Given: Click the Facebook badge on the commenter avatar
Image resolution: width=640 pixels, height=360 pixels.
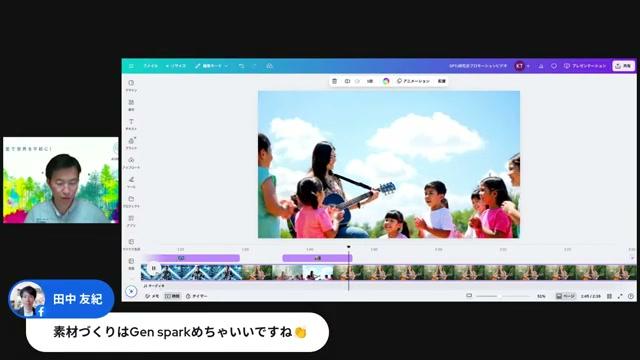Looking at the screenshot, I should coord(41,312).
